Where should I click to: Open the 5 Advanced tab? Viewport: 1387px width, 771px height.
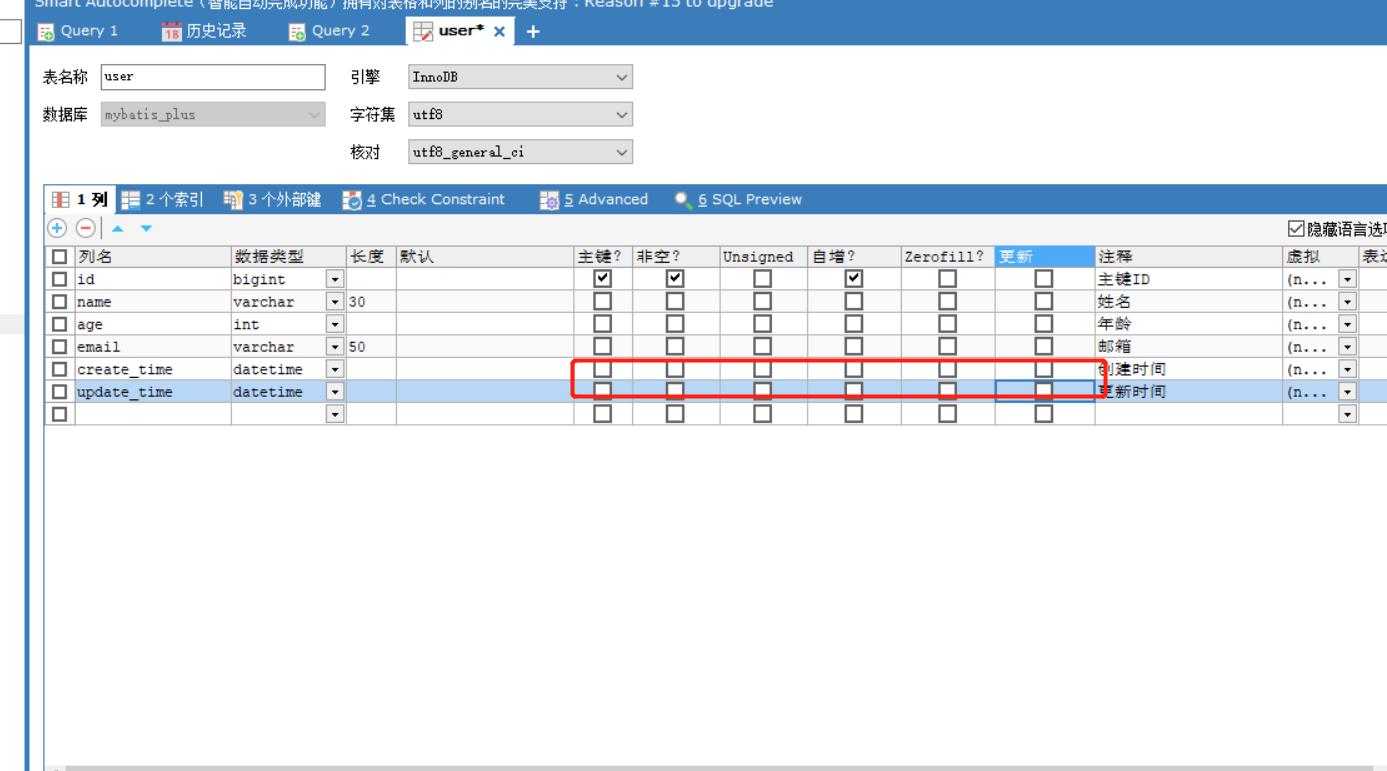[x=594, y=199]
